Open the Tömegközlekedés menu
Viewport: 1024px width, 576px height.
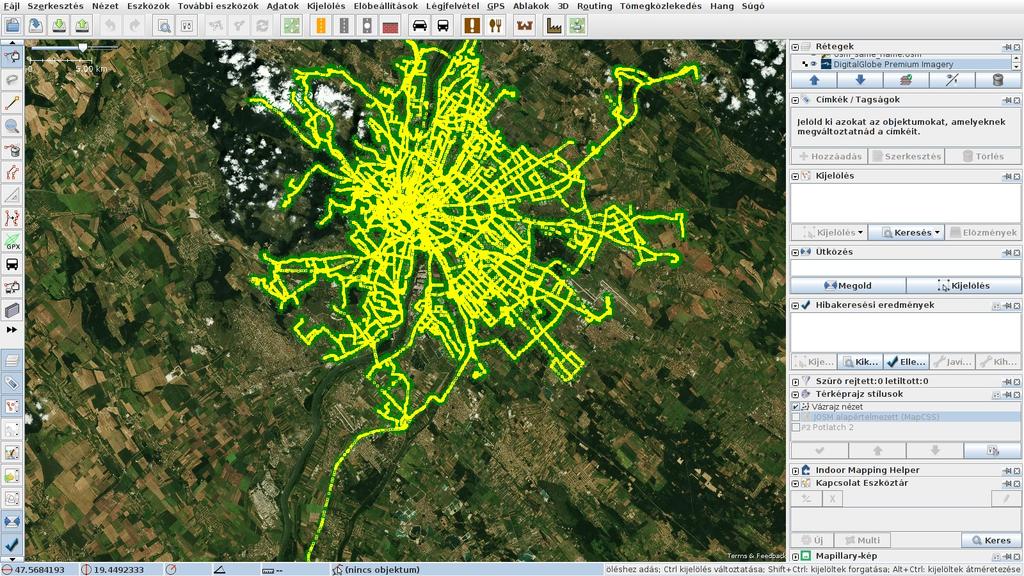661,6
